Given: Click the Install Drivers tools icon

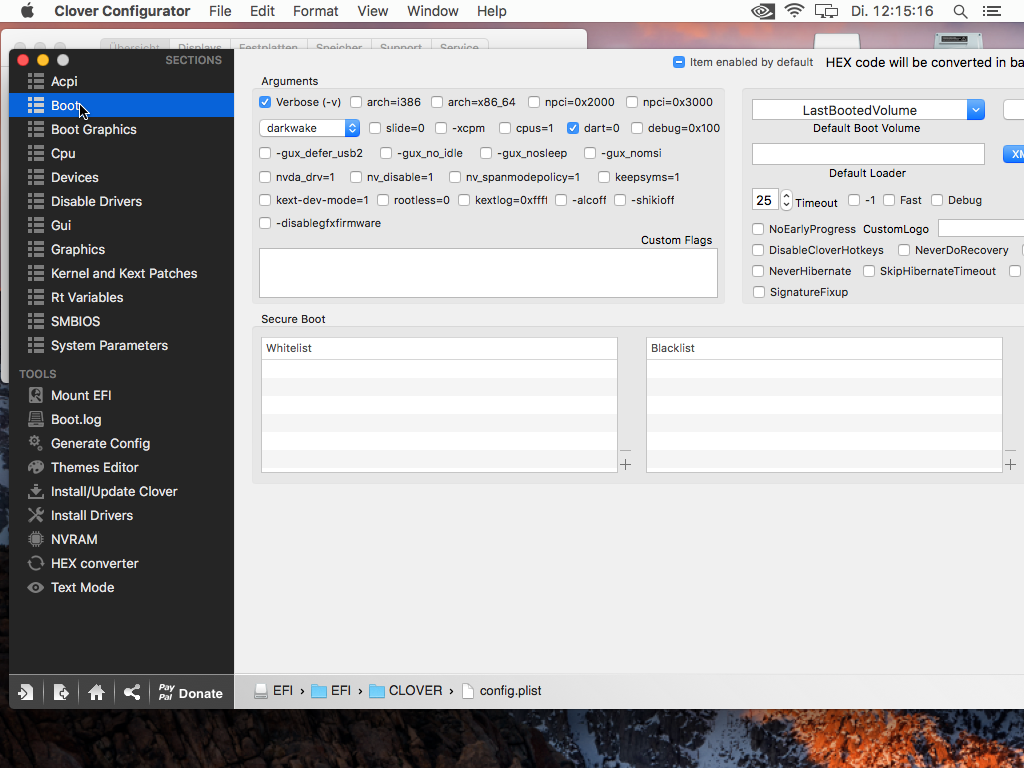Looking at the screenshot, I should click(x=35, y=515).
